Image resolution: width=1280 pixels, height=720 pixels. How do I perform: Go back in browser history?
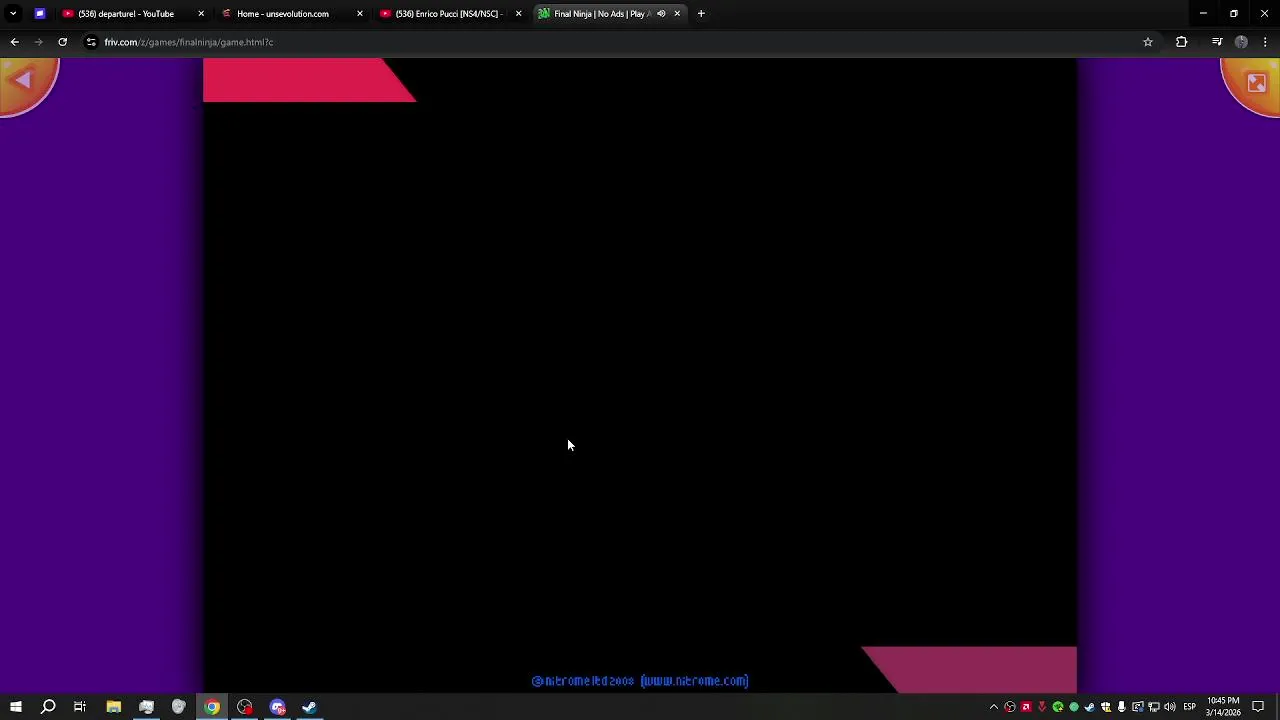coord(14,42)
